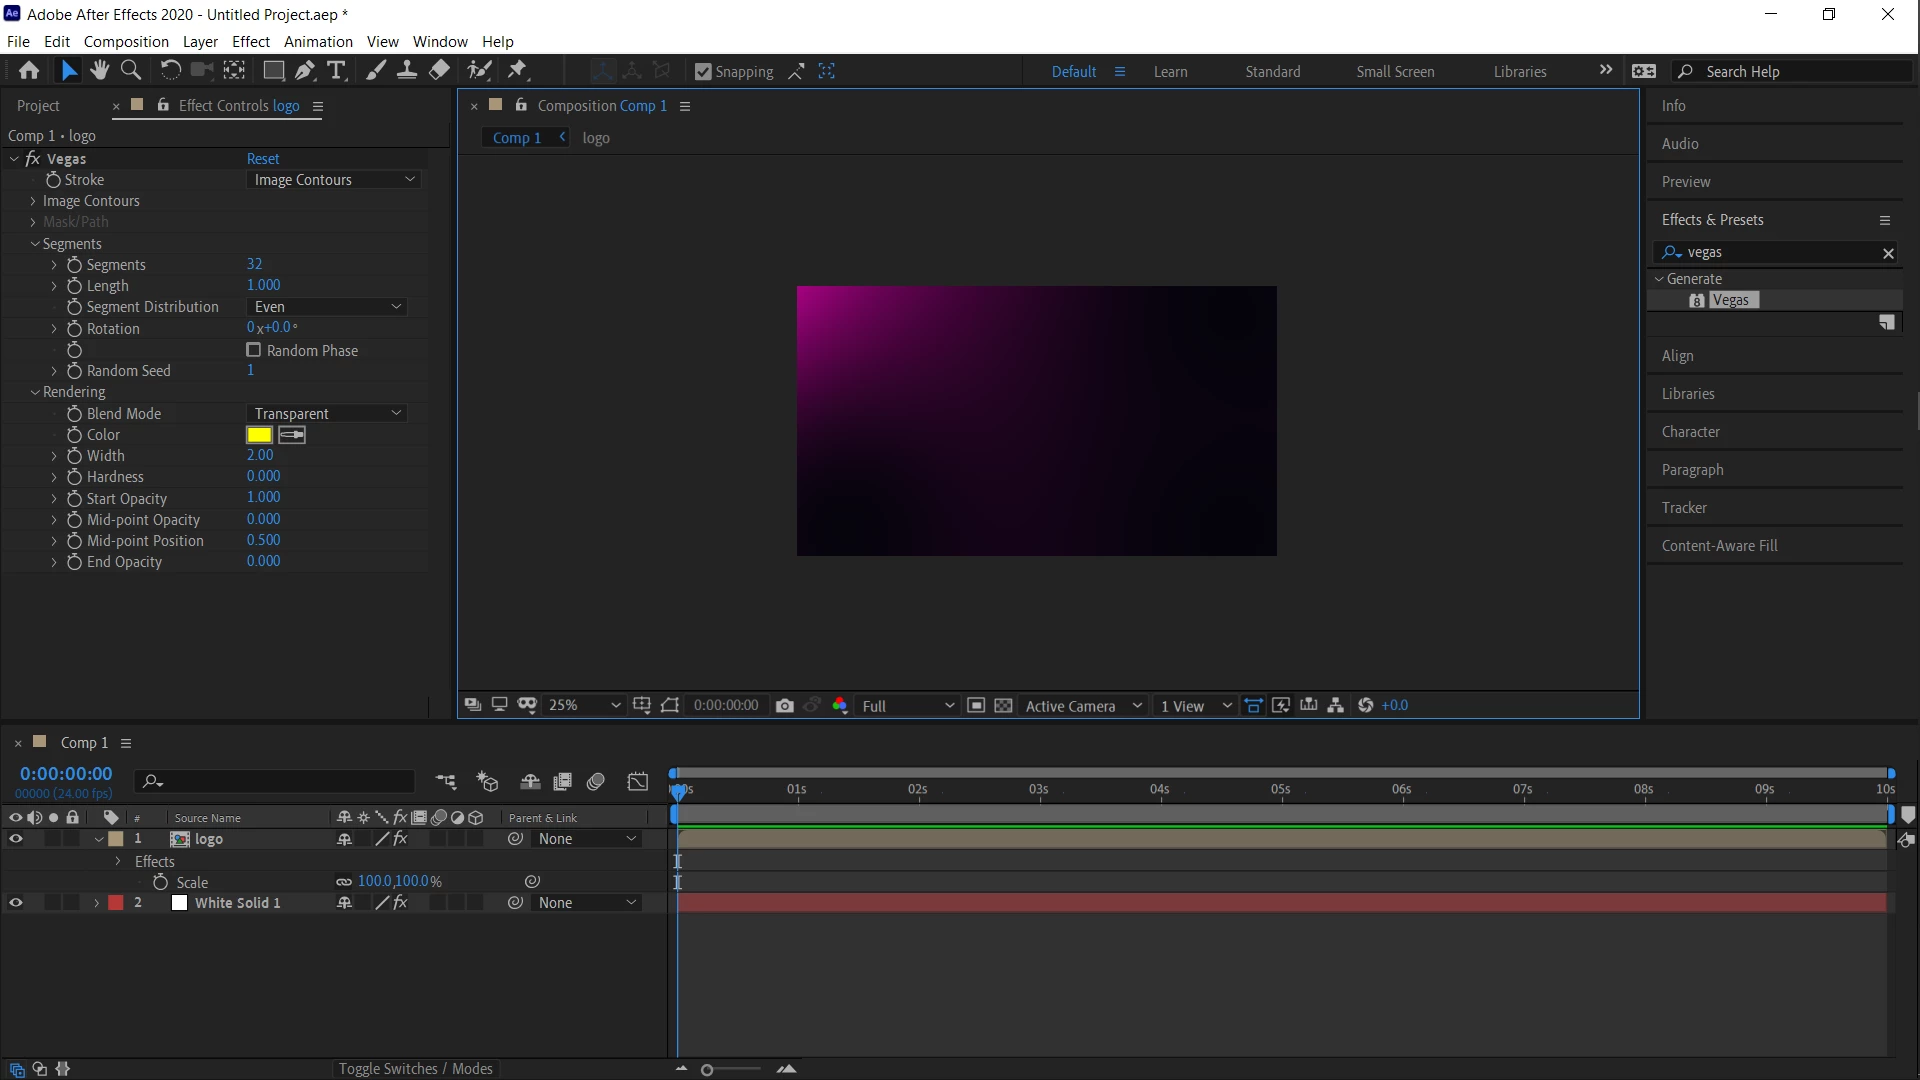Select the Pen tool in the toolbar
Image resolution: width=1920 pixels, height=1080 pixels.
point(305,71)
